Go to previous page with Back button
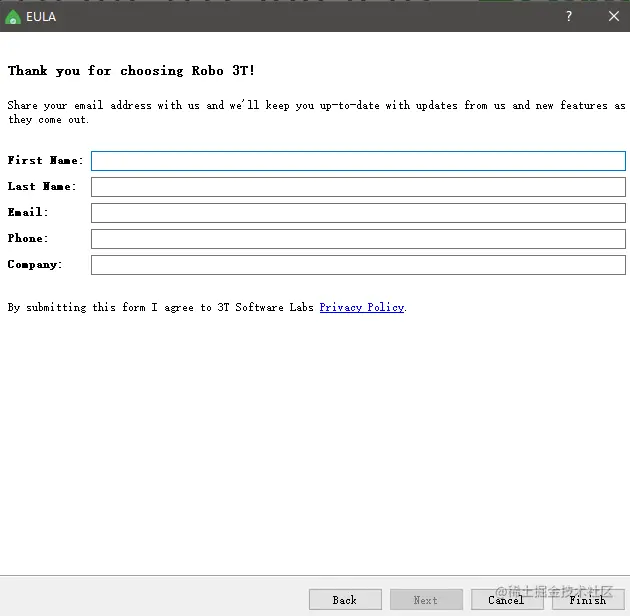This screenshot has width=630, height=616. (x=345, y=600)
